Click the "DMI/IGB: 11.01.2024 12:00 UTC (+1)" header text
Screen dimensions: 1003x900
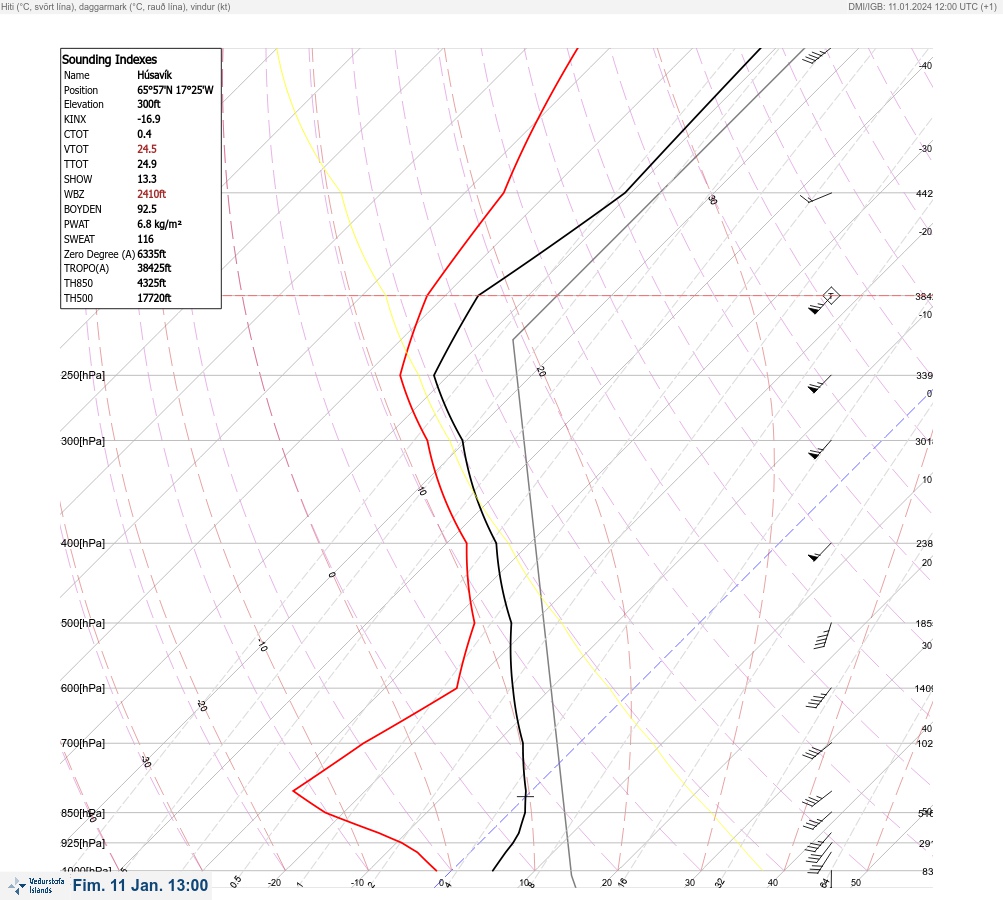pyautogui.click(x=922, y=6)
